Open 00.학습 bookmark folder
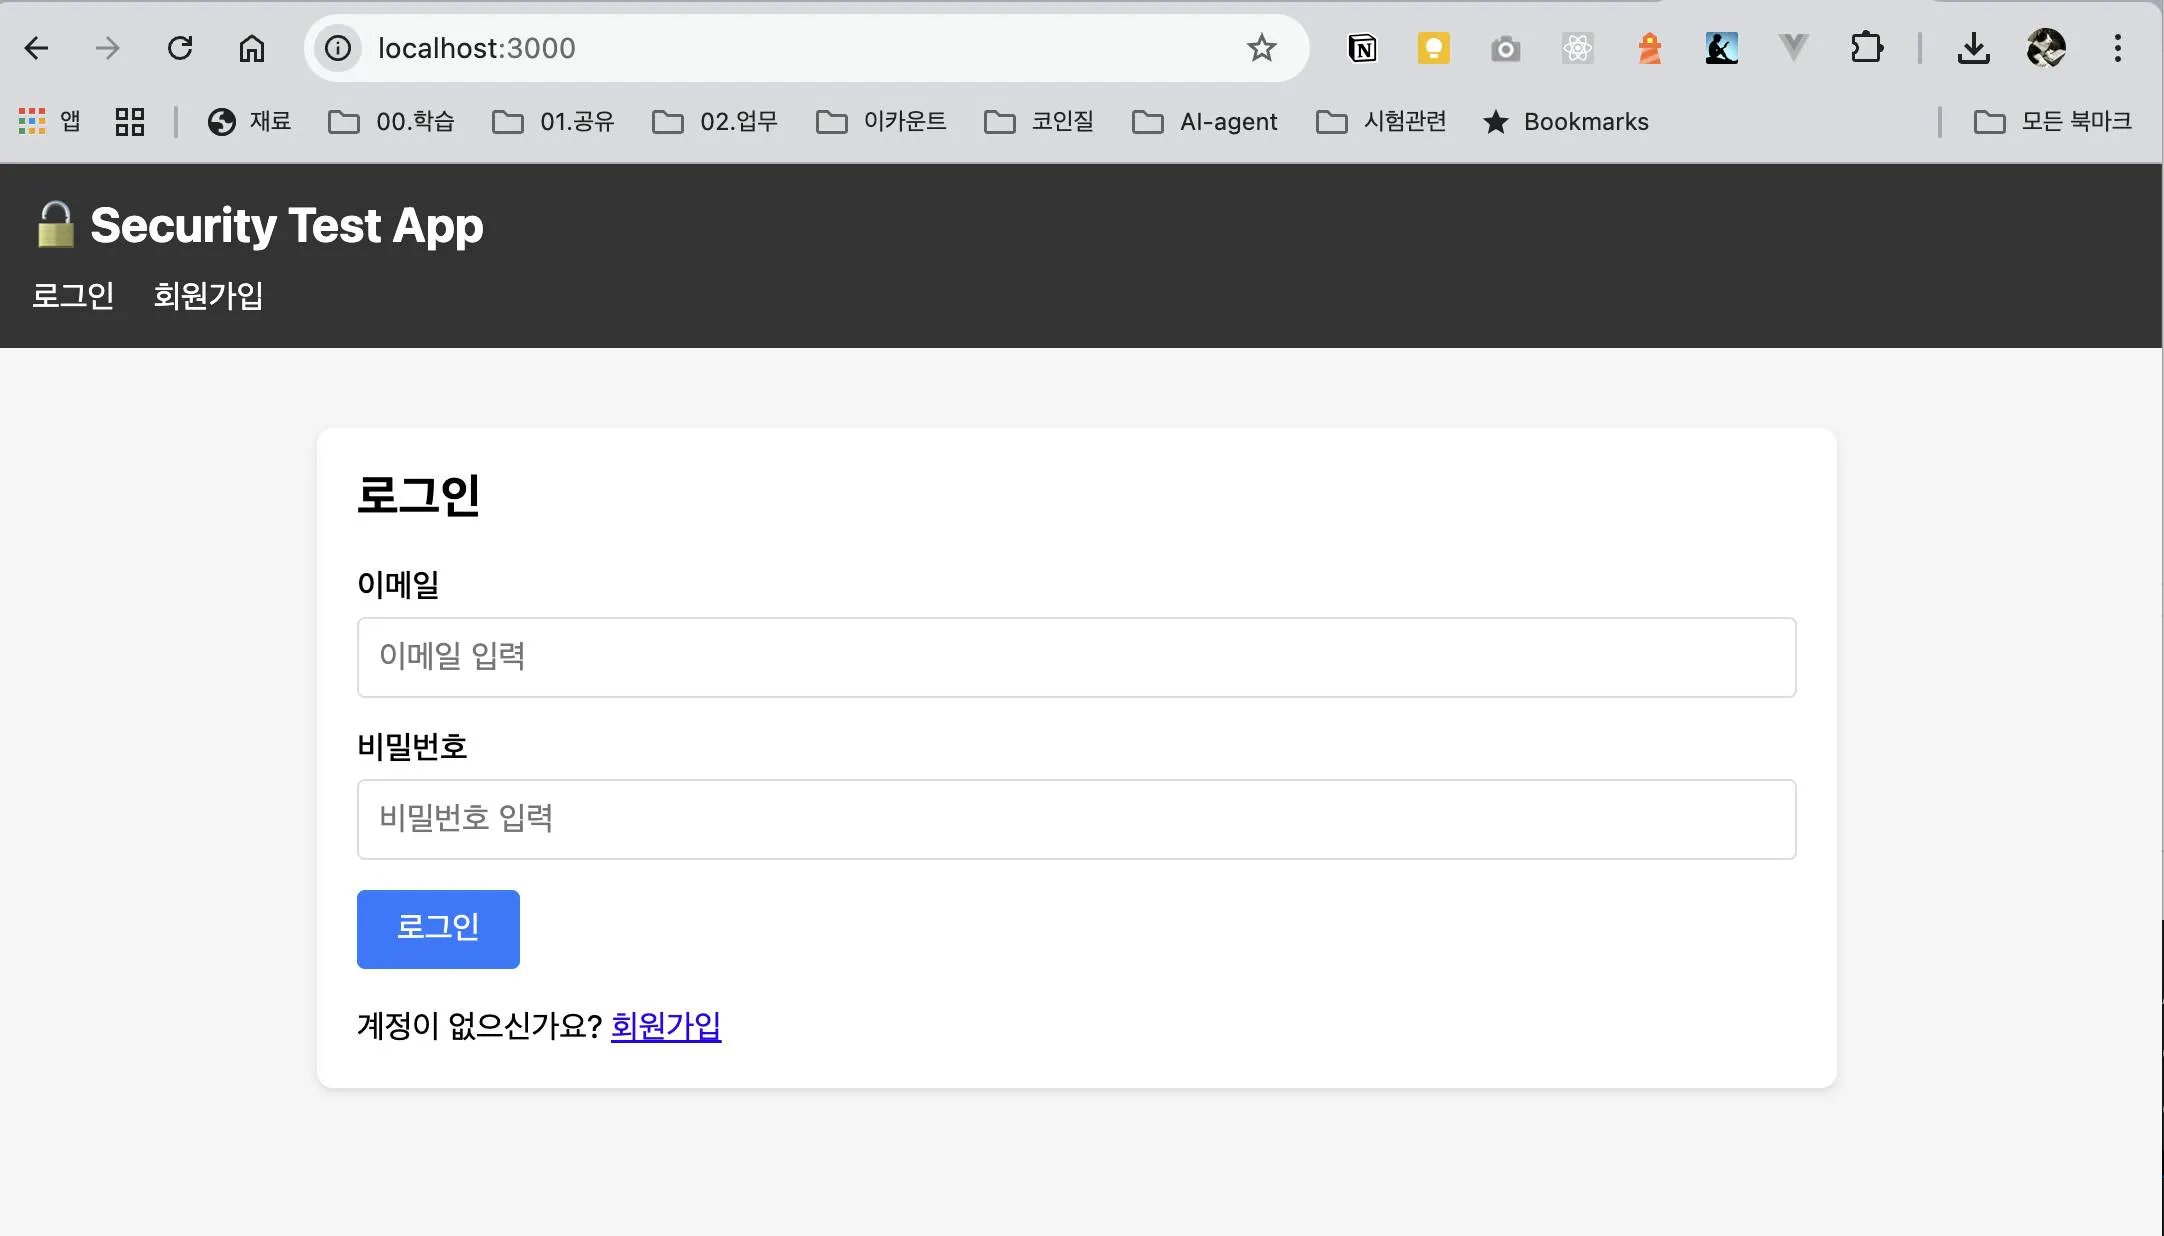 (392, 122)
